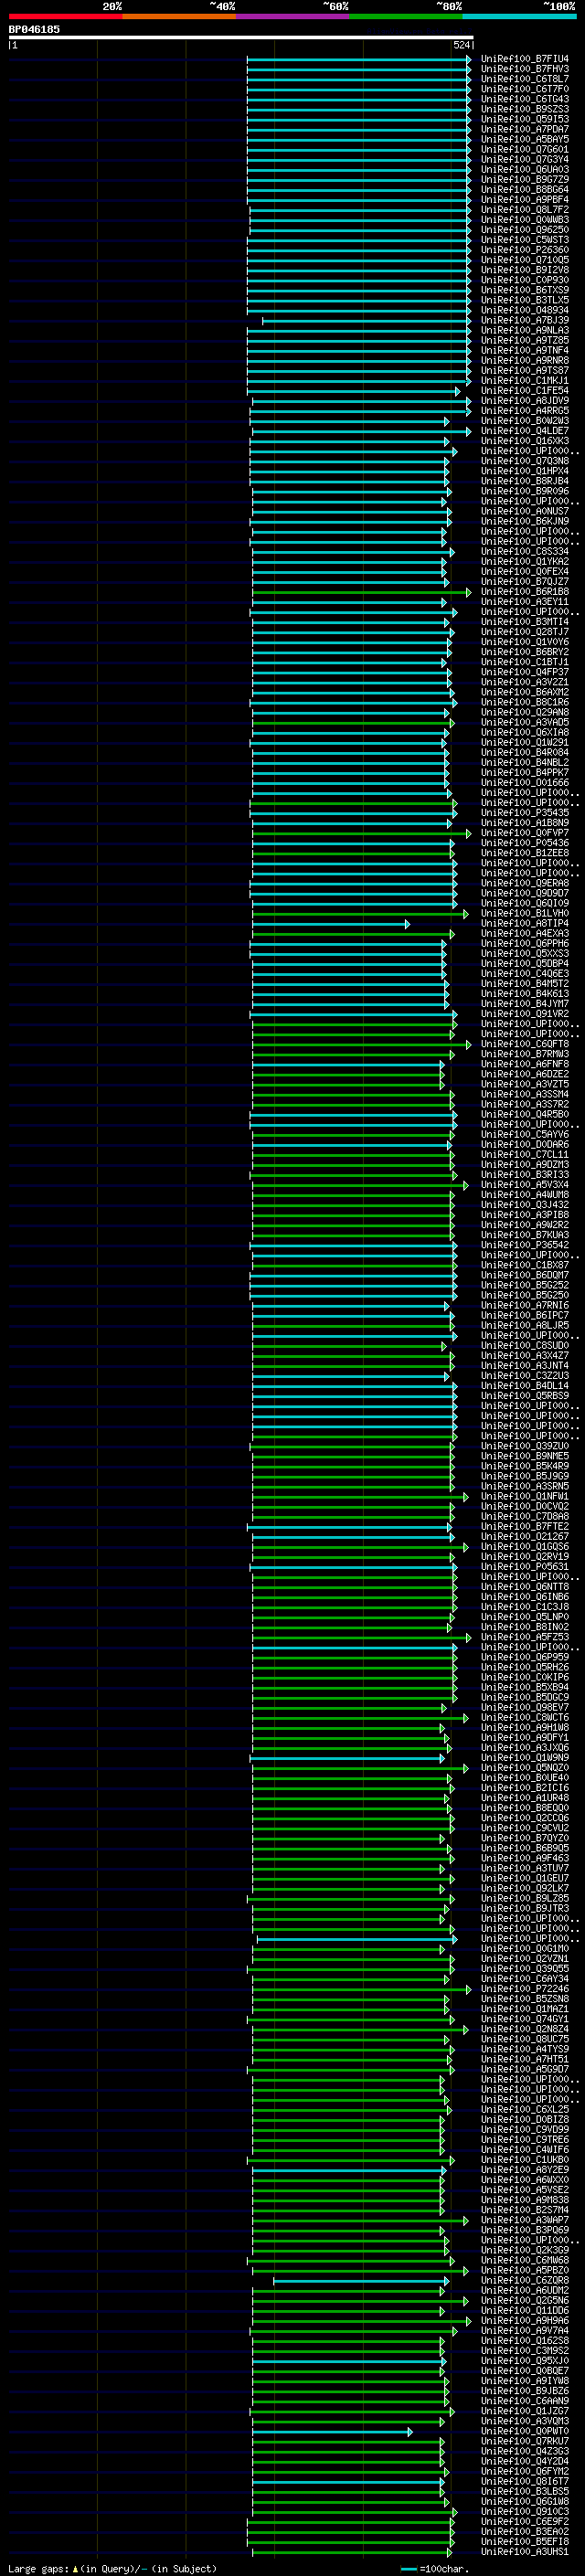Click the purple ~60% identity legend bar
The image size is (585, 2576).
292,16
